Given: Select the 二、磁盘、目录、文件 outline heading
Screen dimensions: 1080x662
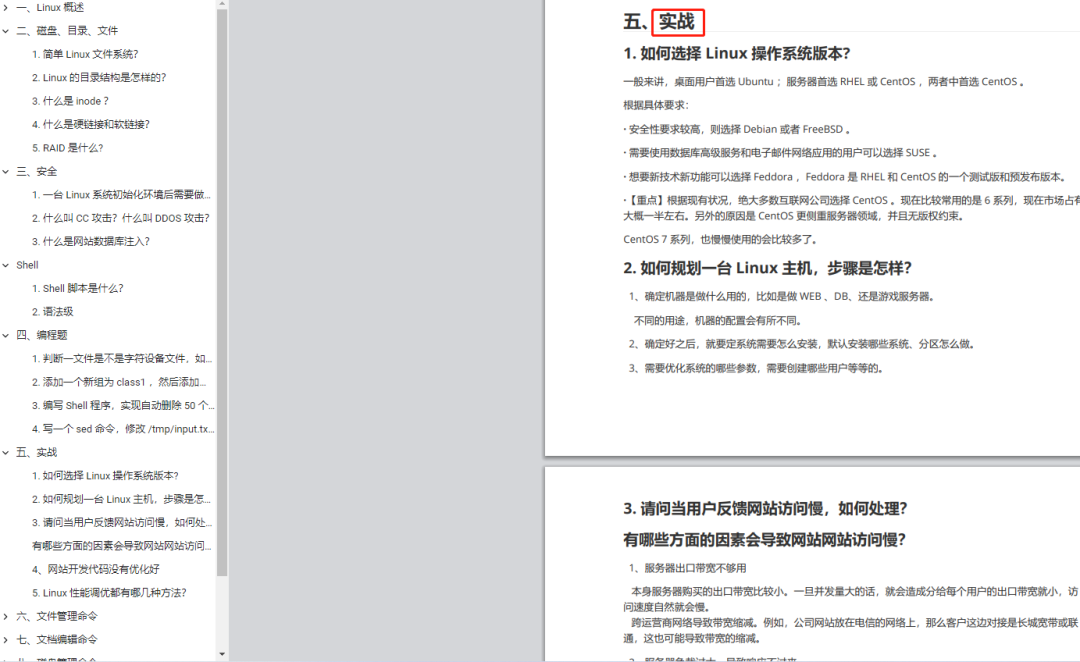Looking at the screenshot, I should point(68,31).
